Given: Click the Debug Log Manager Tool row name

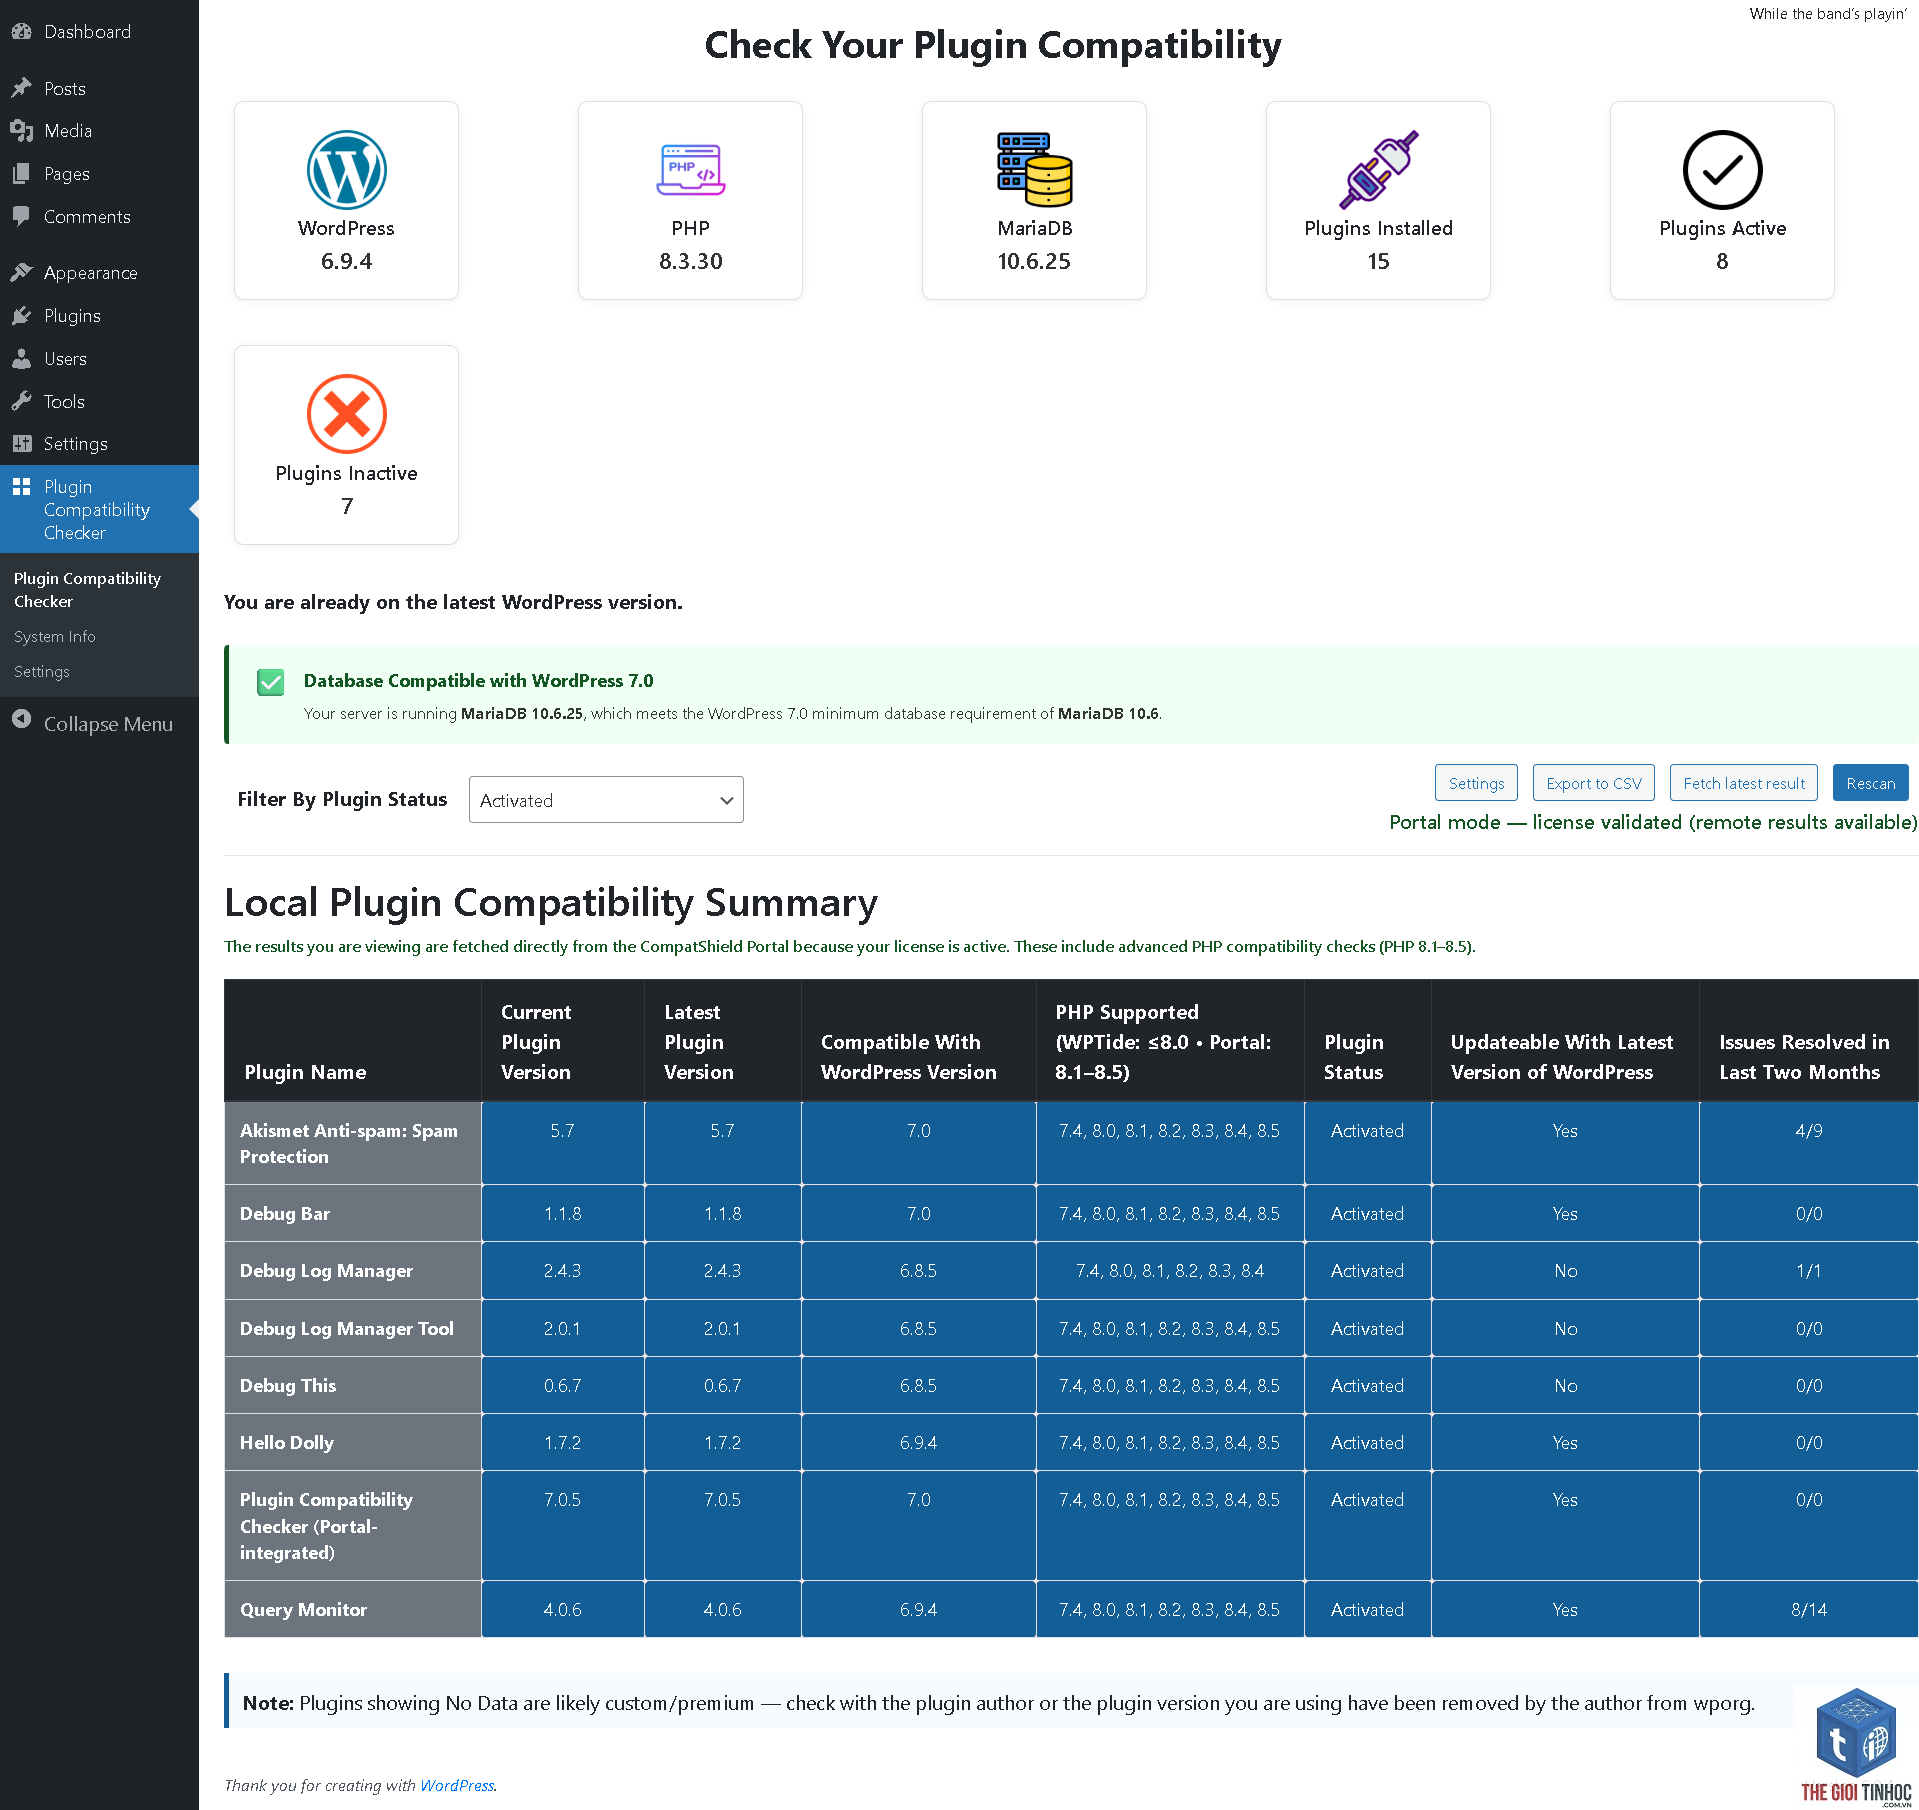Looking at the screenshot, I should 347,1328.
